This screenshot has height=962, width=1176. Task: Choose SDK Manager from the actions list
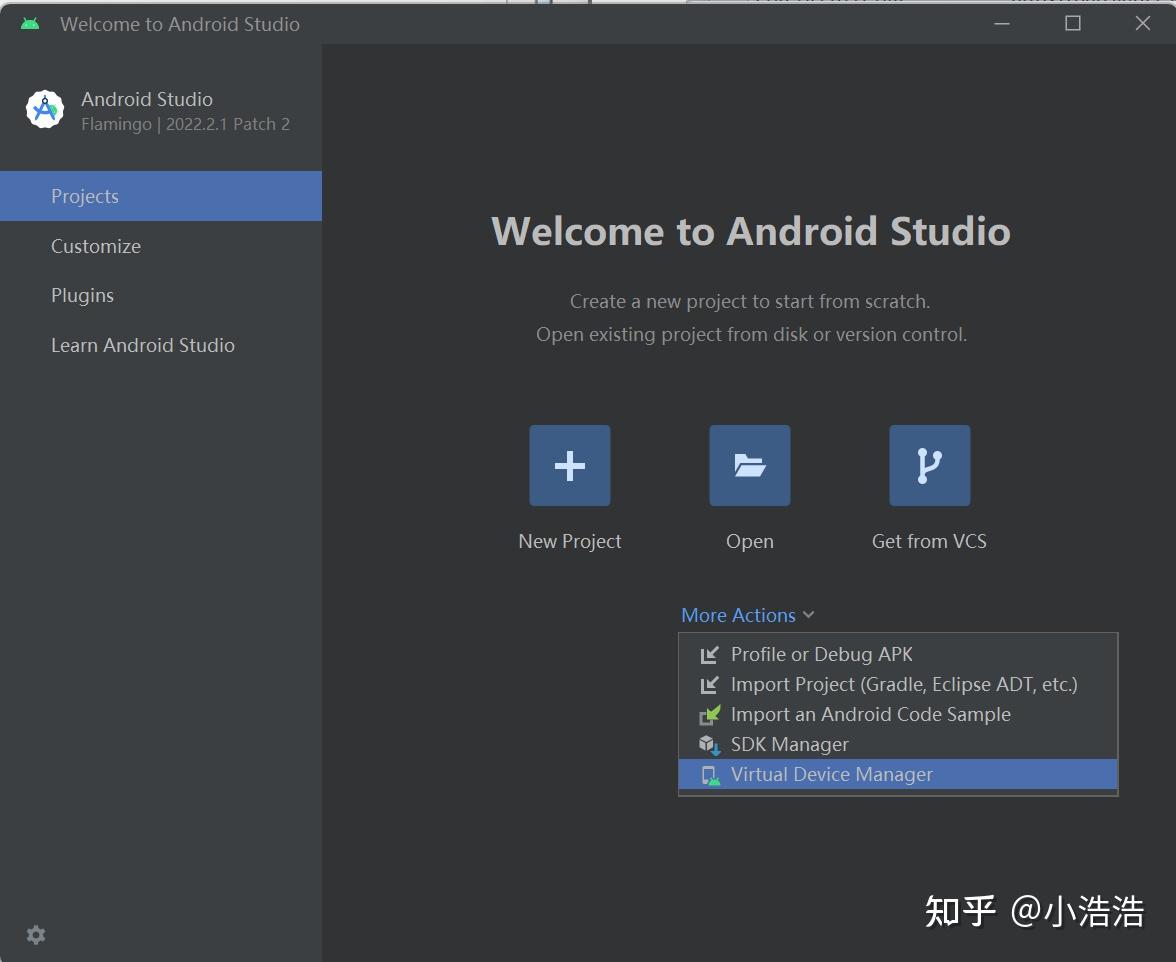789,744
